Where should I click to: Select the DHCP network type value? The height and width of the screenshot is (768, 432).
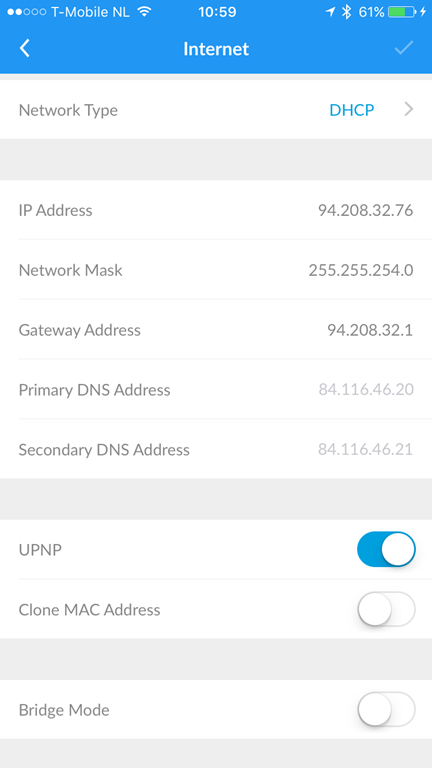[x=352, y=110]
